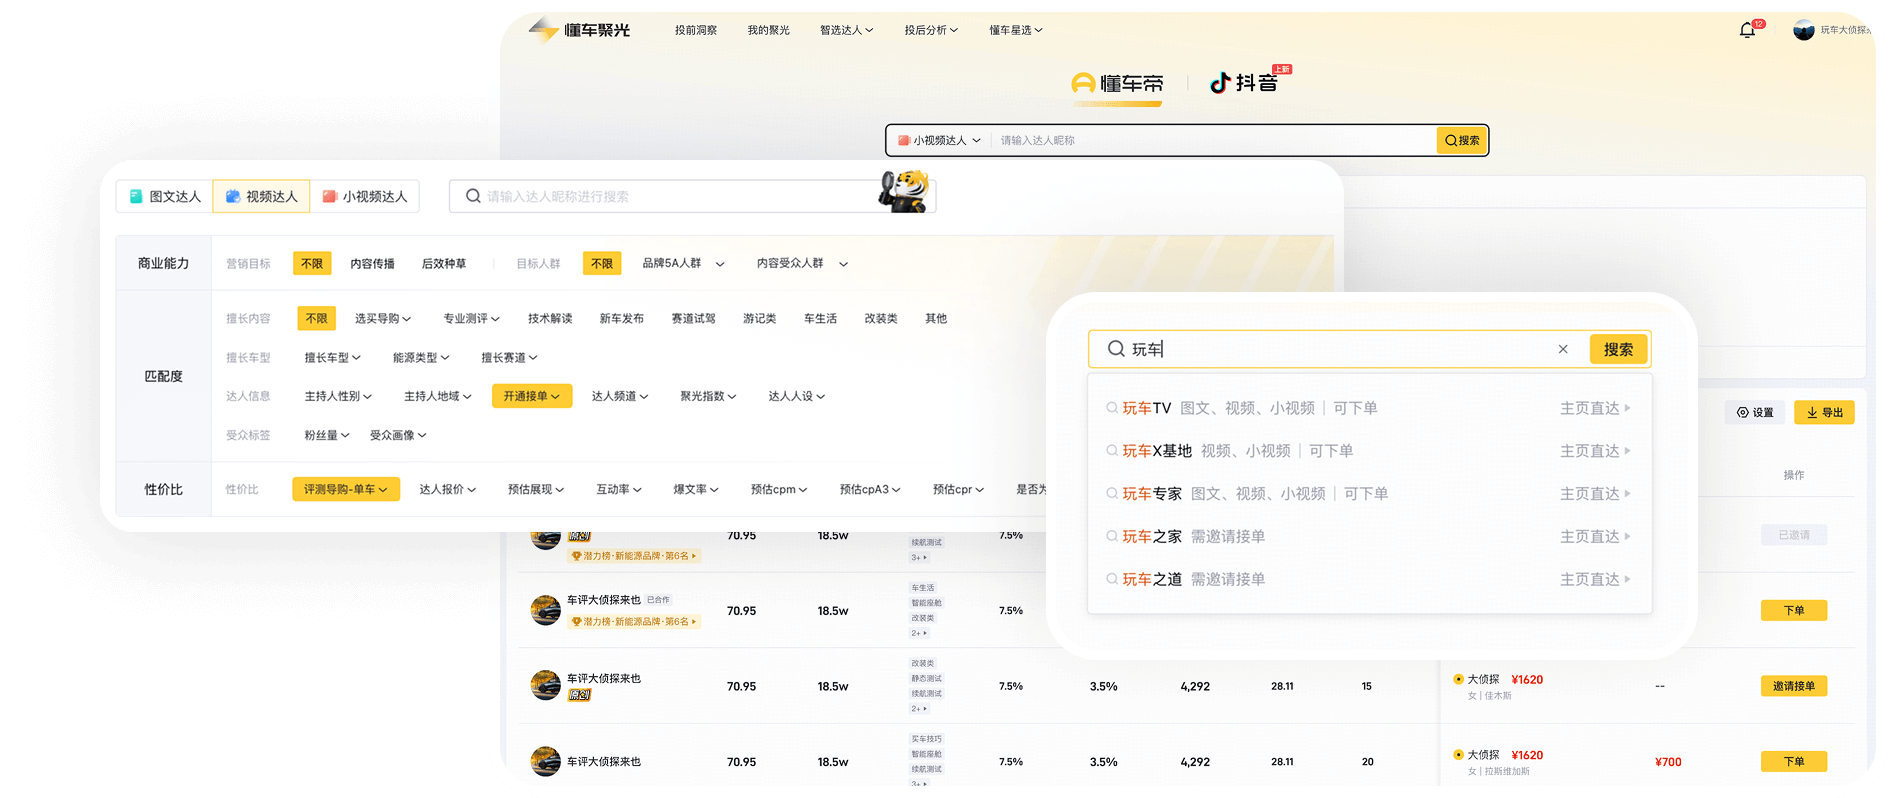Click the 设置 gear button
Image resolution: width=1888 pixels, height=798 pixels.
(x=1755, y=412)
